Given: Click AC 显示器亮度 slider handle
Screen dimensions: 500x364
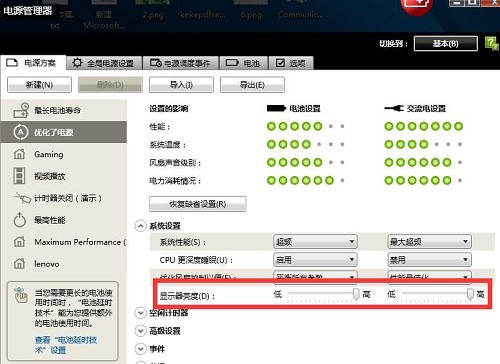Looking at the screenshot, I should (470, 294).
